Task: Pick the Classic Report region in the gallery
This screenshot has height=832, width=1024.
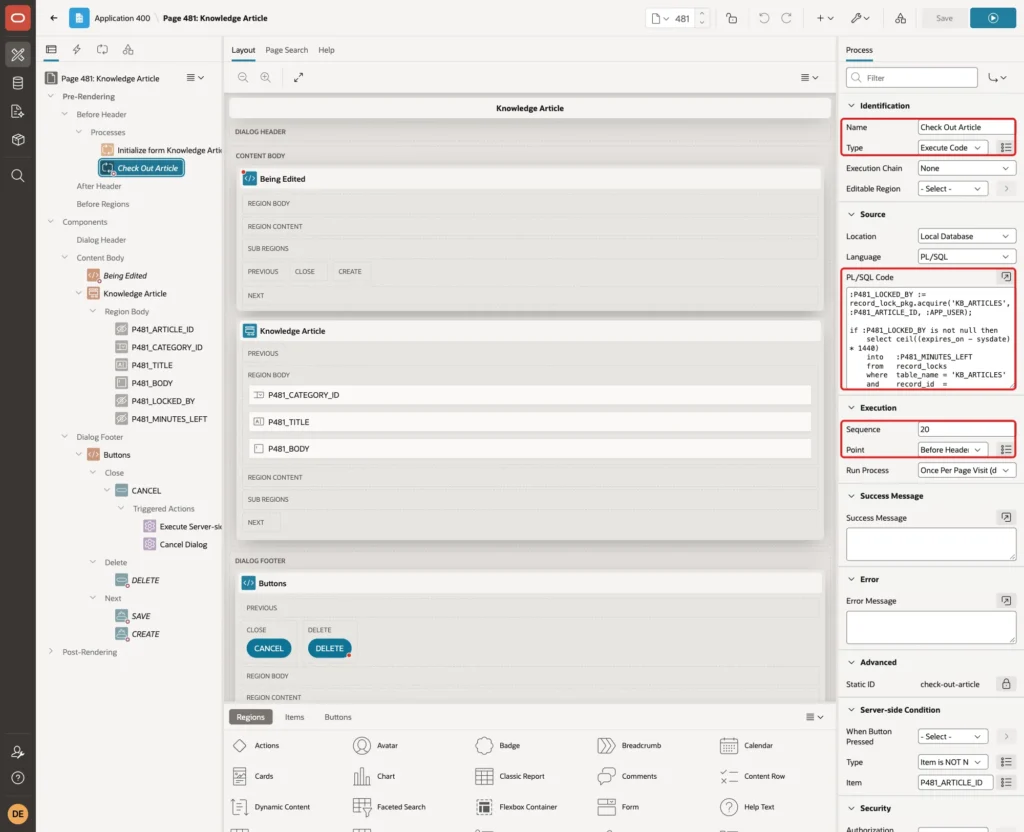Action: click(x=511, y=776)
